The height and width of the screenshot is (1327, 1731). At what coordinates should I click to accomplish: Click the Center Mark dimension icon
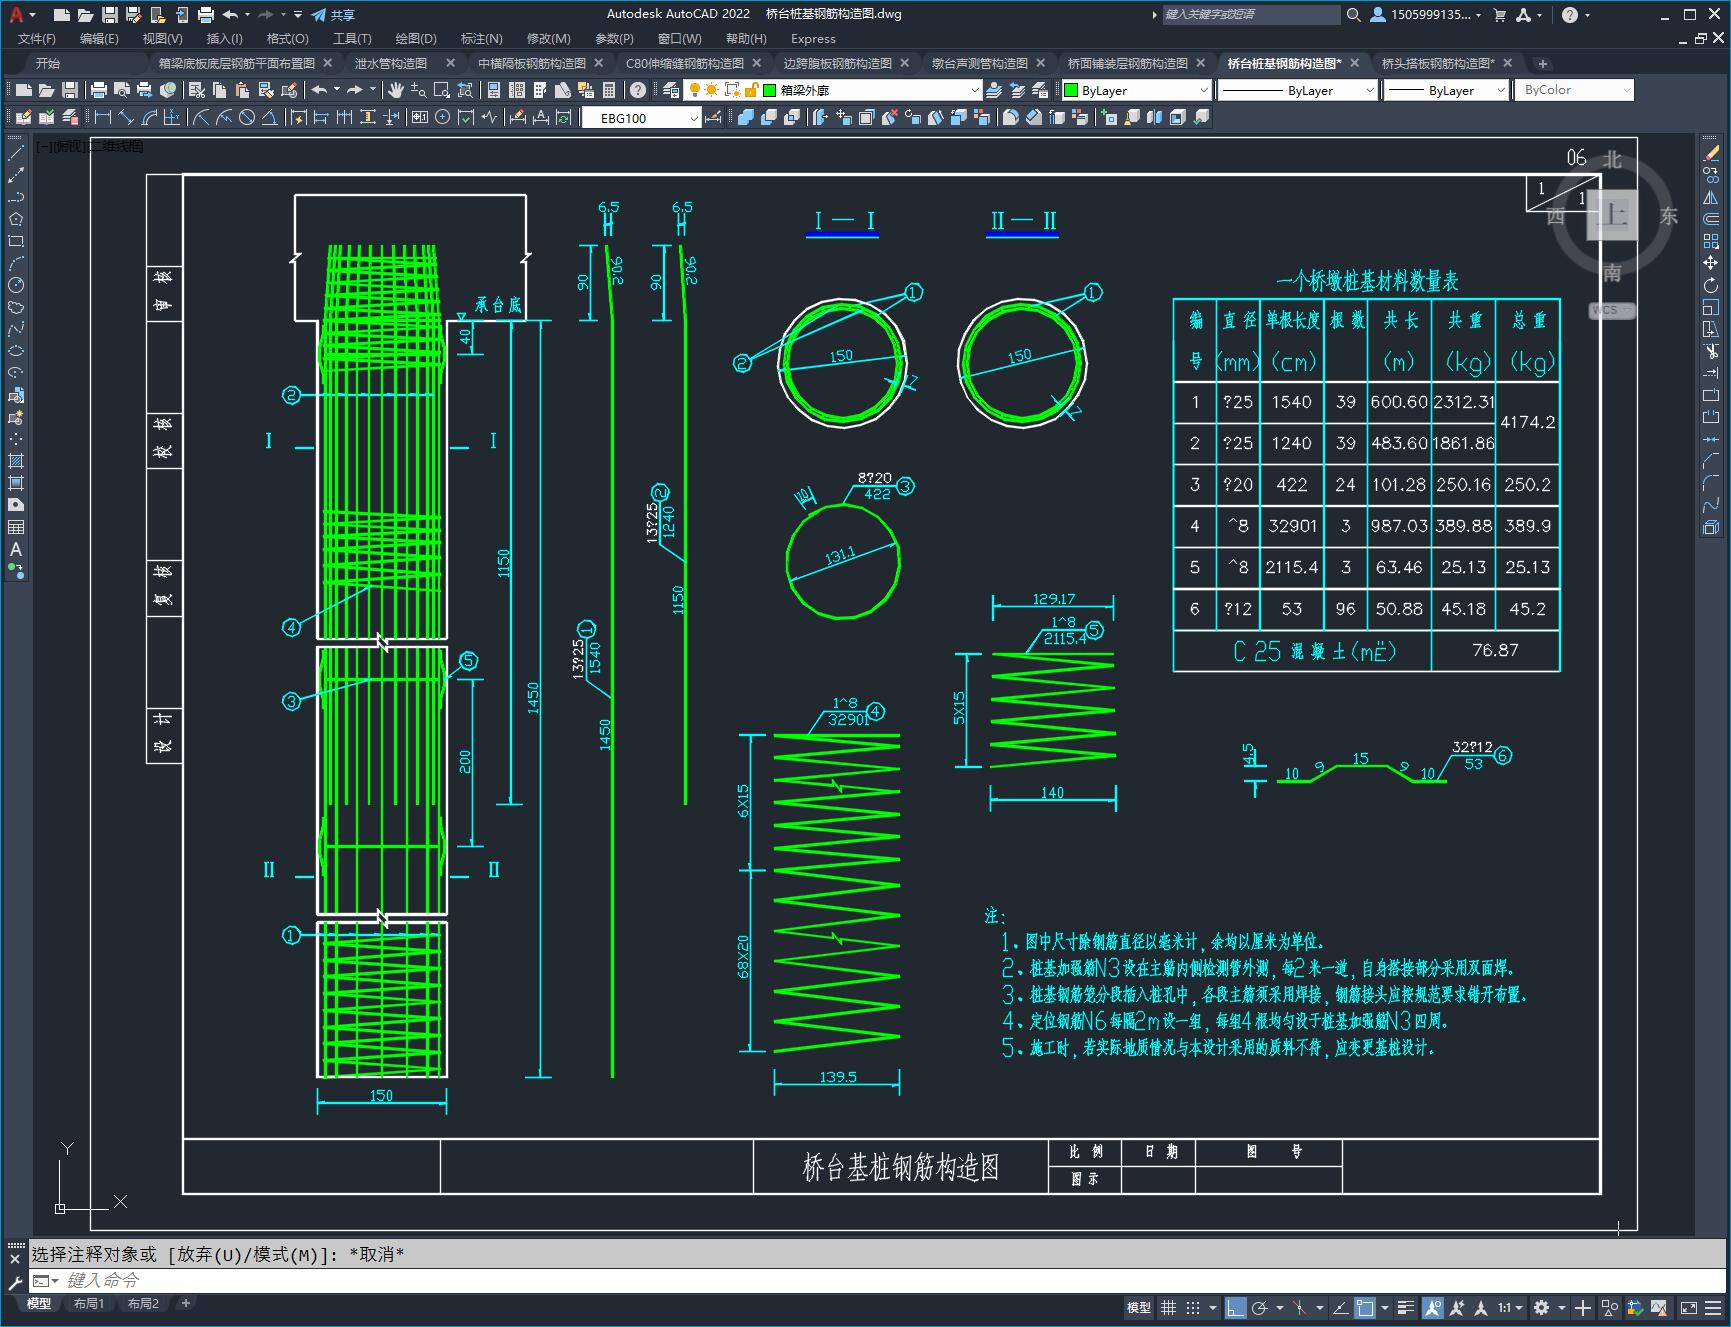442,117
